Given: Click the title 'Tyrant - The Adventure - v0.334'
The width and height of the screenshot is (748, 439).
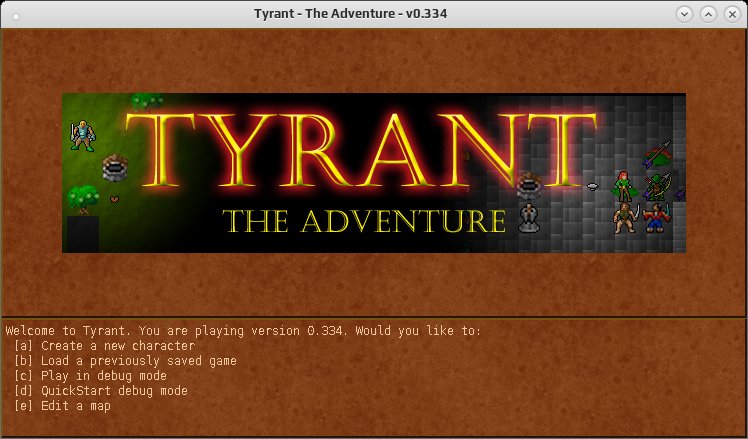Looking at the screenshot, I should 351,13.
